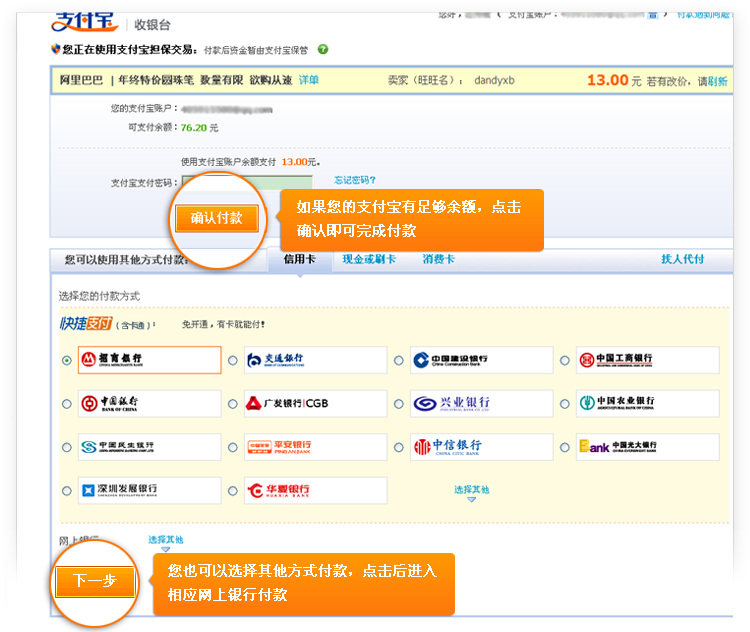Select the 华夏银行 radio button
750x632 pixels.
coord(233,491)
